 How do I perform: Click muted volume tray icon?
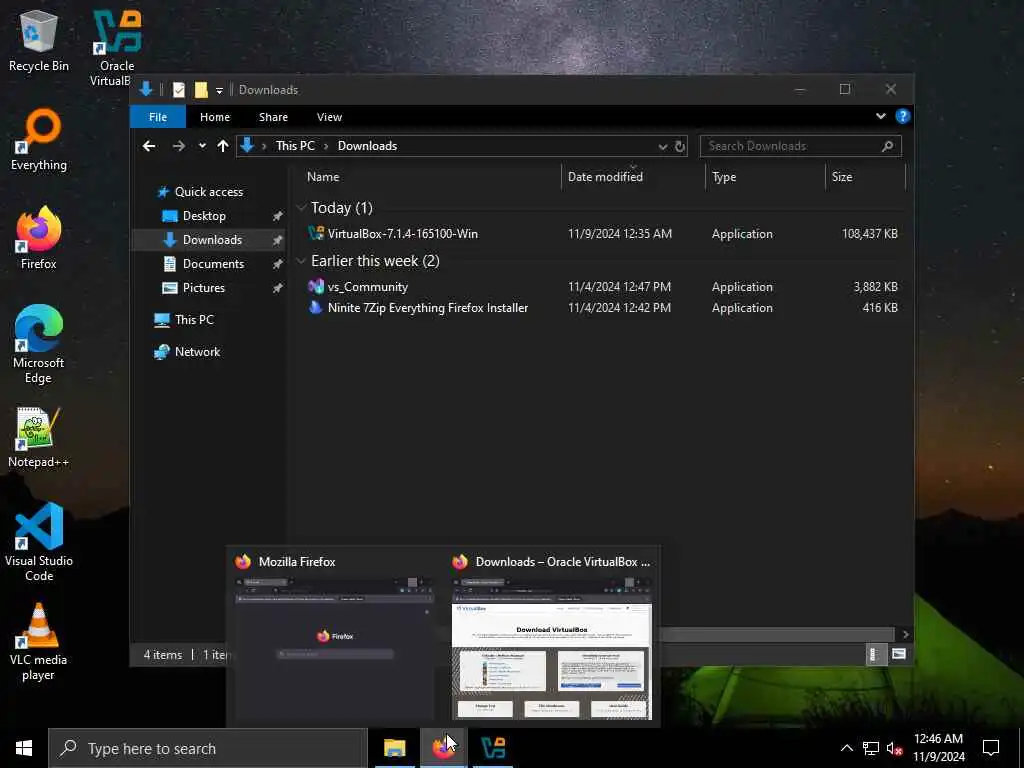coord(894,748)
